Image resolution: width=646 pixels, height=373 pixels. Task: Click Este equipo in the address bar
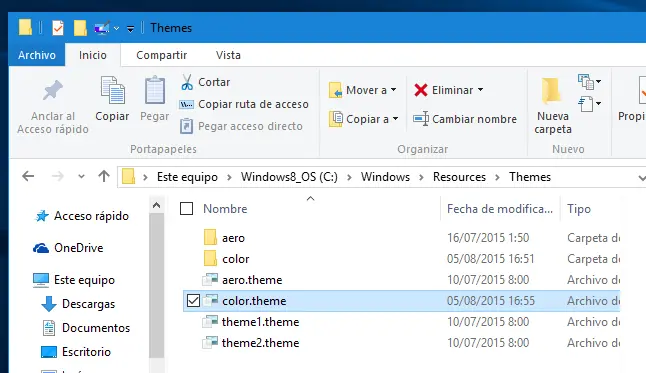pos(187,177)
